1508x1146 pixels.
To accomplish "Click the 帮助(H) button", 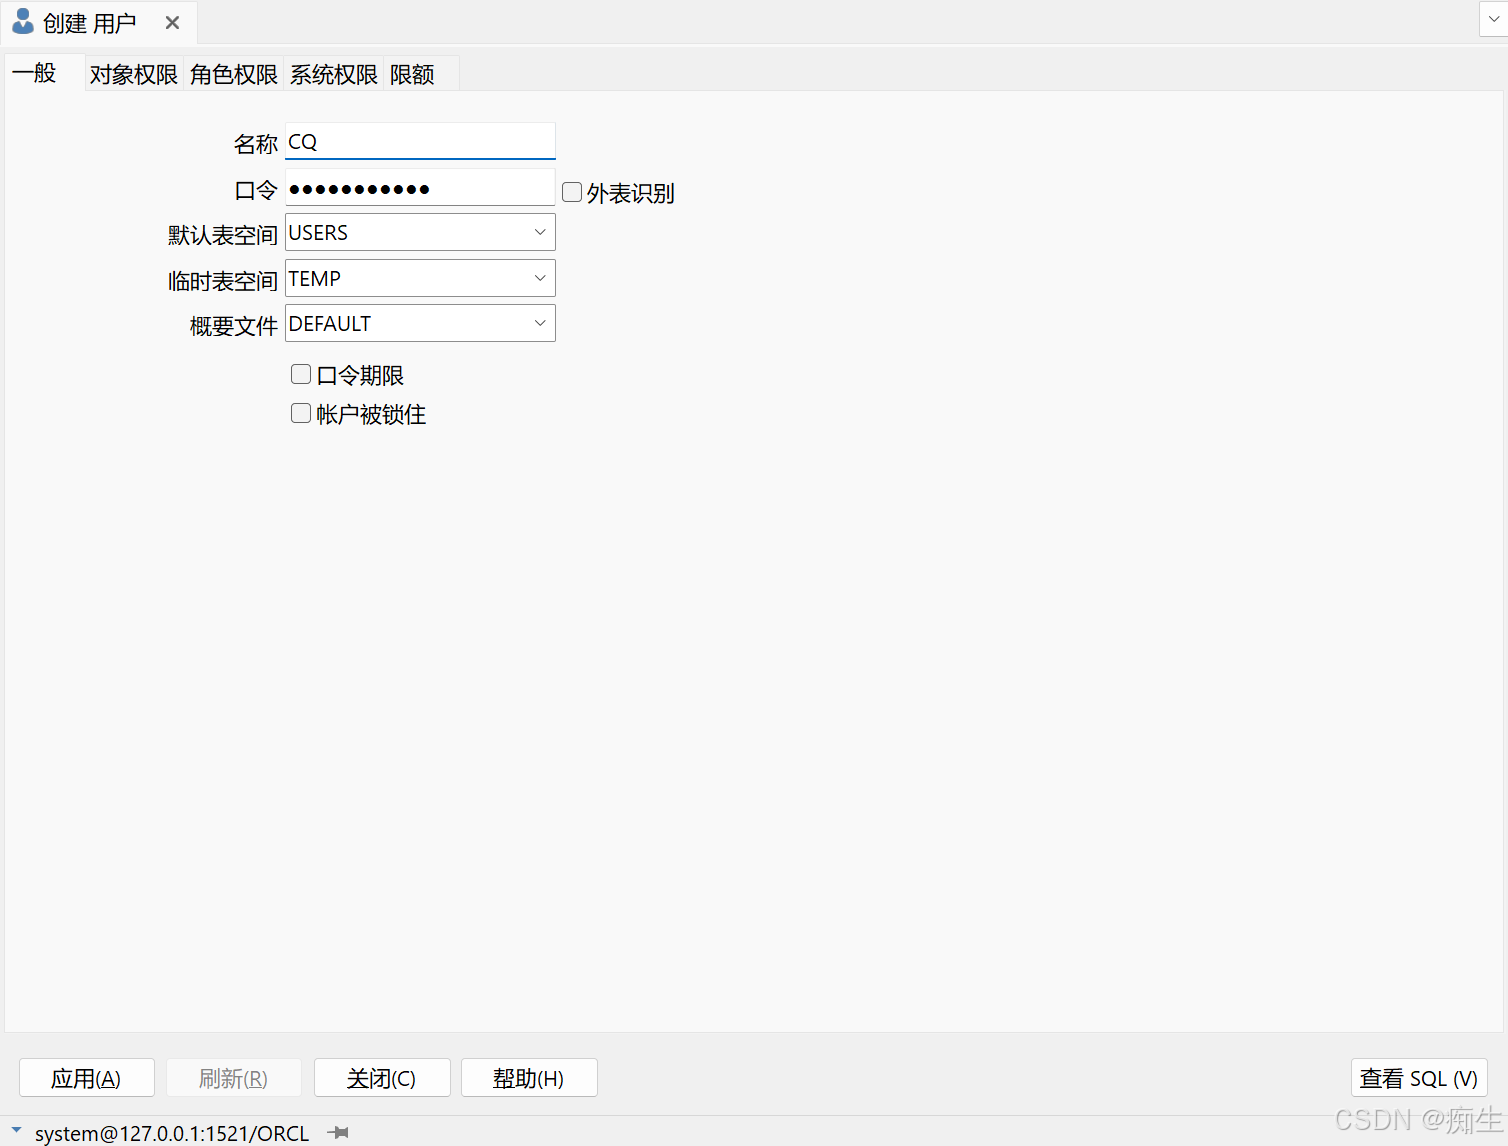I will coord(529,1078).
